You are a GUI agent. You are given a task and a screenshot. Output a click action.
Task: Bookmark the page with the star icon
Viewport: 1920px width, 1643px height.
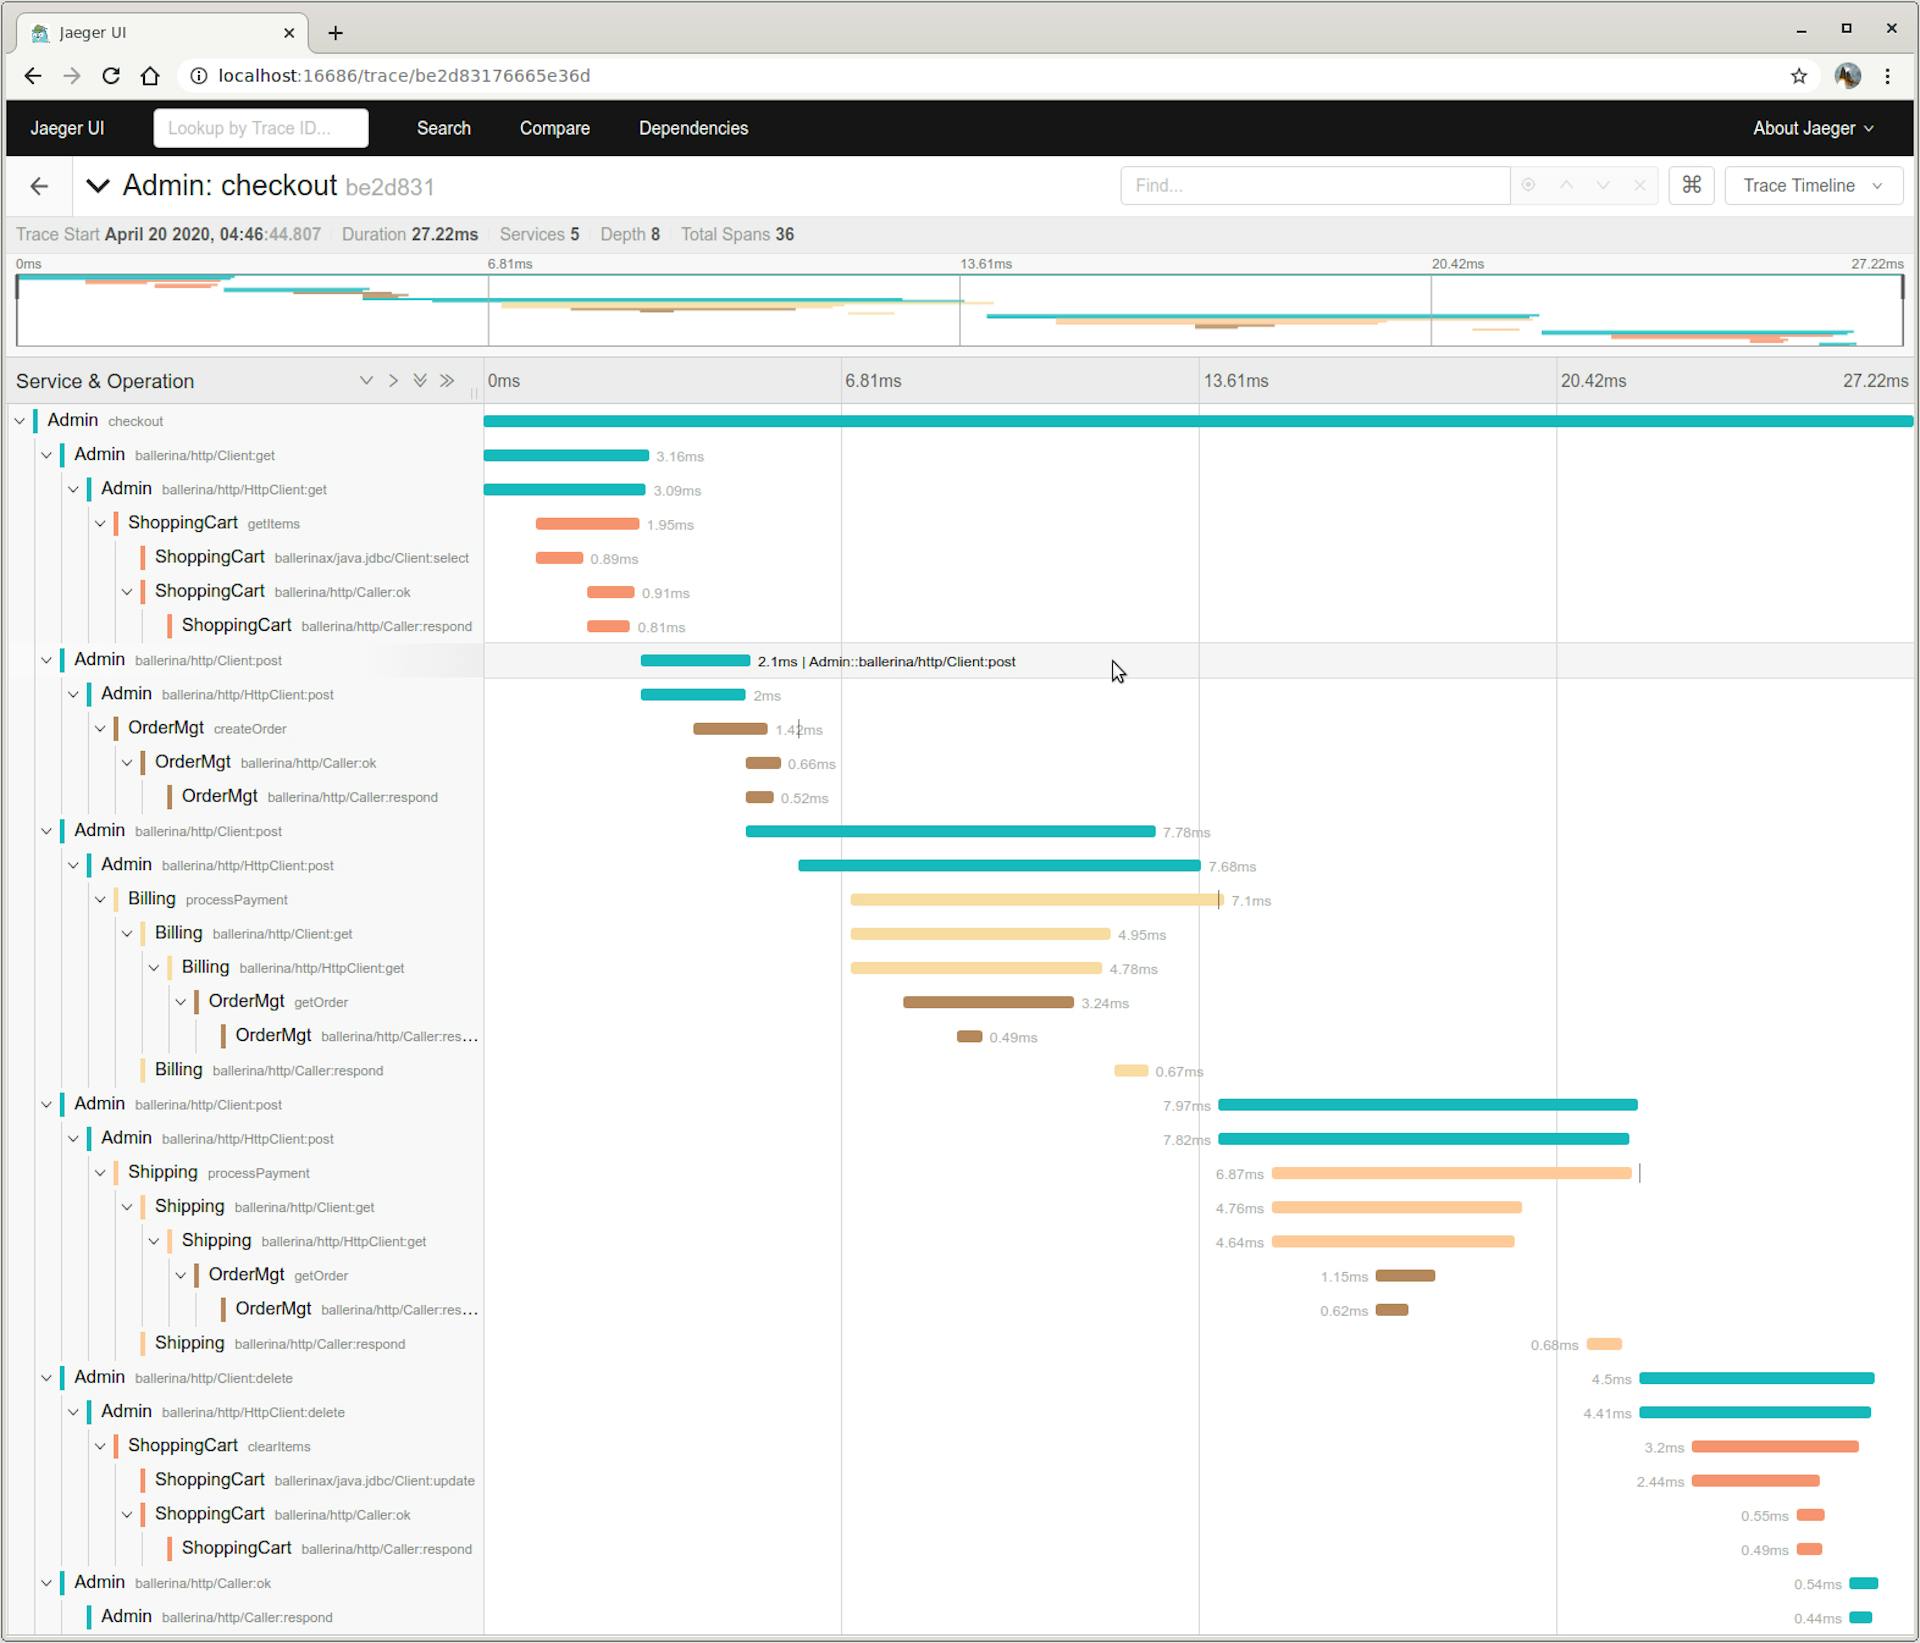[1798, 76]
